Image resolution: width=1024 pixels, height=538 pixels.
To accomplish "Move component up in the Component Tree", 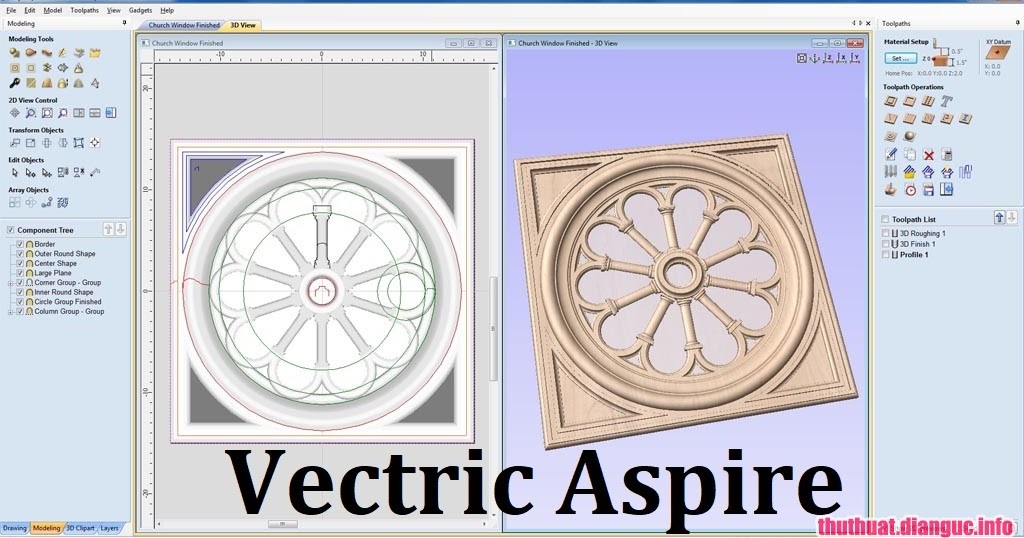I will click(x=108, y=229).
